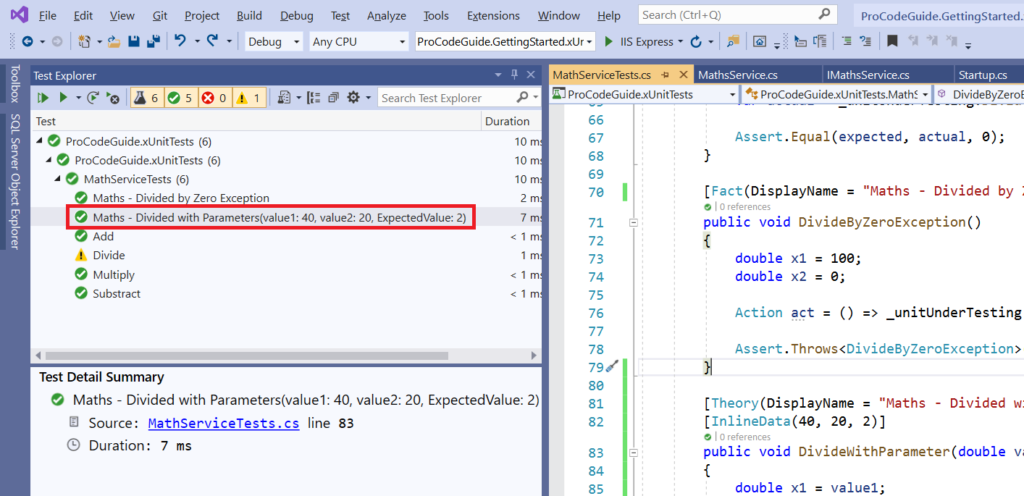1024x496 pixels.
Task: Click the green Run tests play icon
Action: 63,98
